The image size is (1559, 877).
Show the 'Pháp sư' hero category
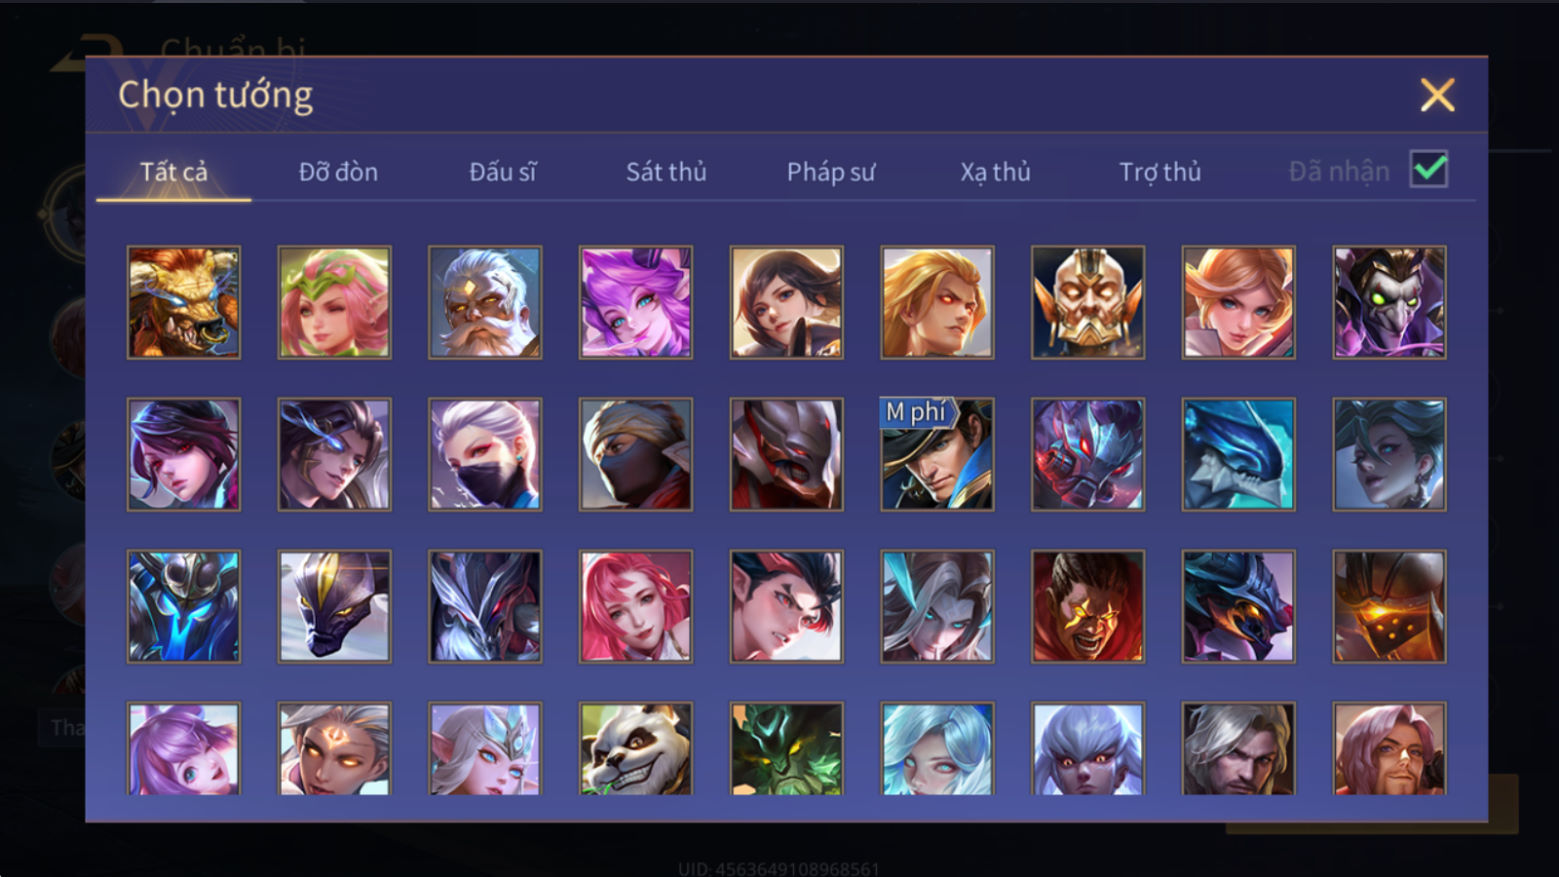click(x=831, y=172)
